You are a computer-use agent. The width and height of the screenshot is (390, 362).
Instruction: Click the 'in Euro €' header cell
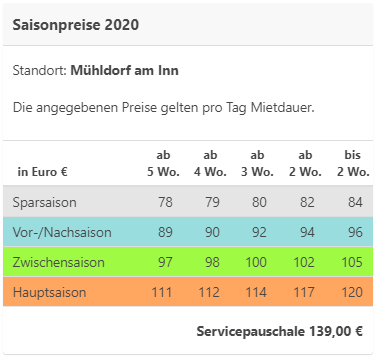pos(43,172)
